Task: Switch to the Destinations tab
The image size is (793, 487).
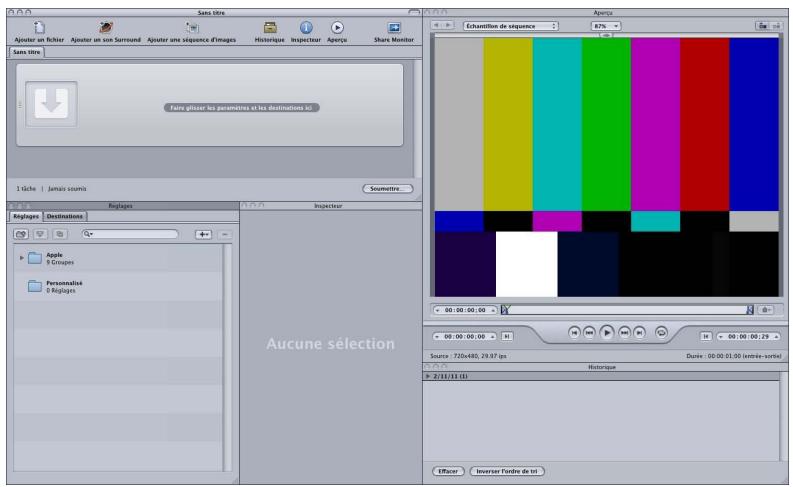Action: pos(66,216)
